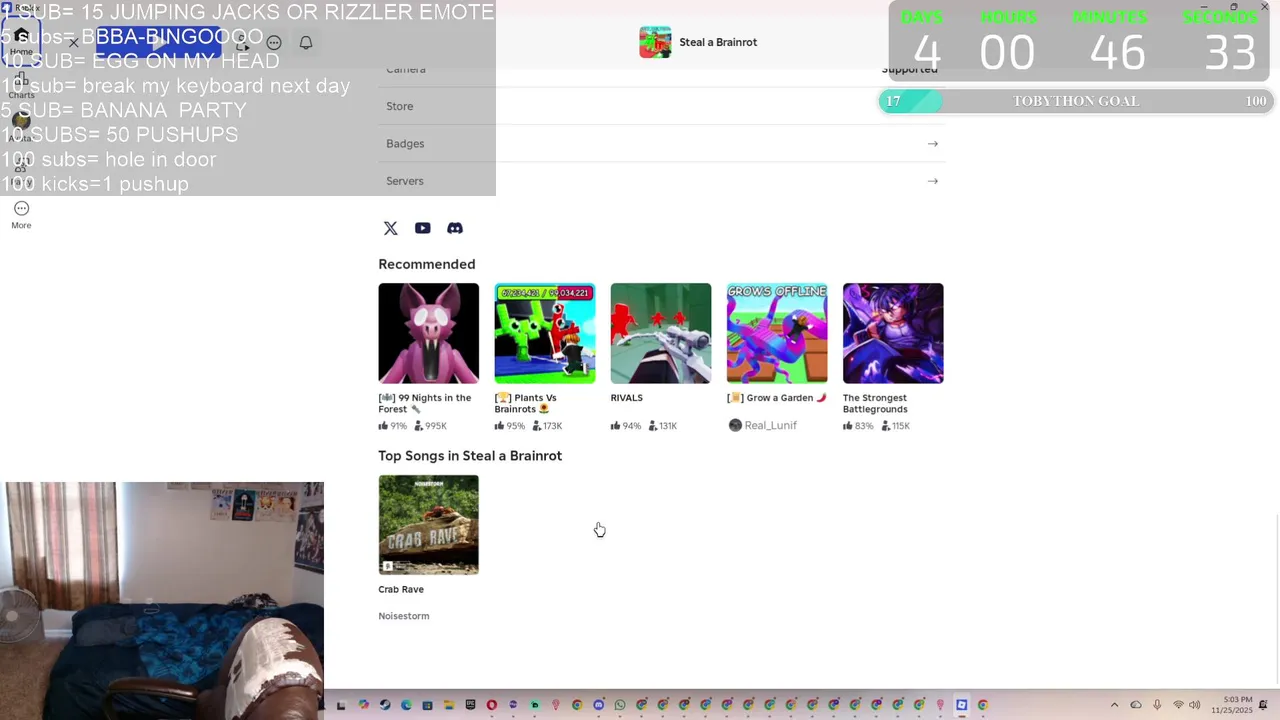Open Real_Lunif creator profile link
Image resolution: width=1280 pixels, height=720 pixels.
pos(762,425)
